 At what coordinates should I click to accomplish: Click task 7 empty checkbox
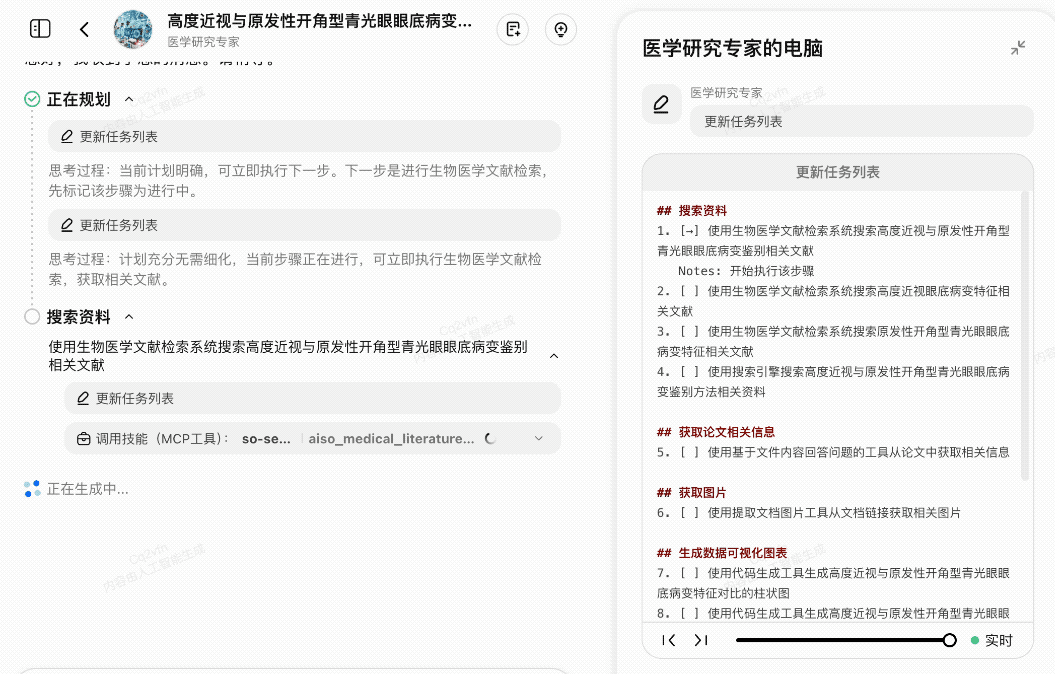689,573
